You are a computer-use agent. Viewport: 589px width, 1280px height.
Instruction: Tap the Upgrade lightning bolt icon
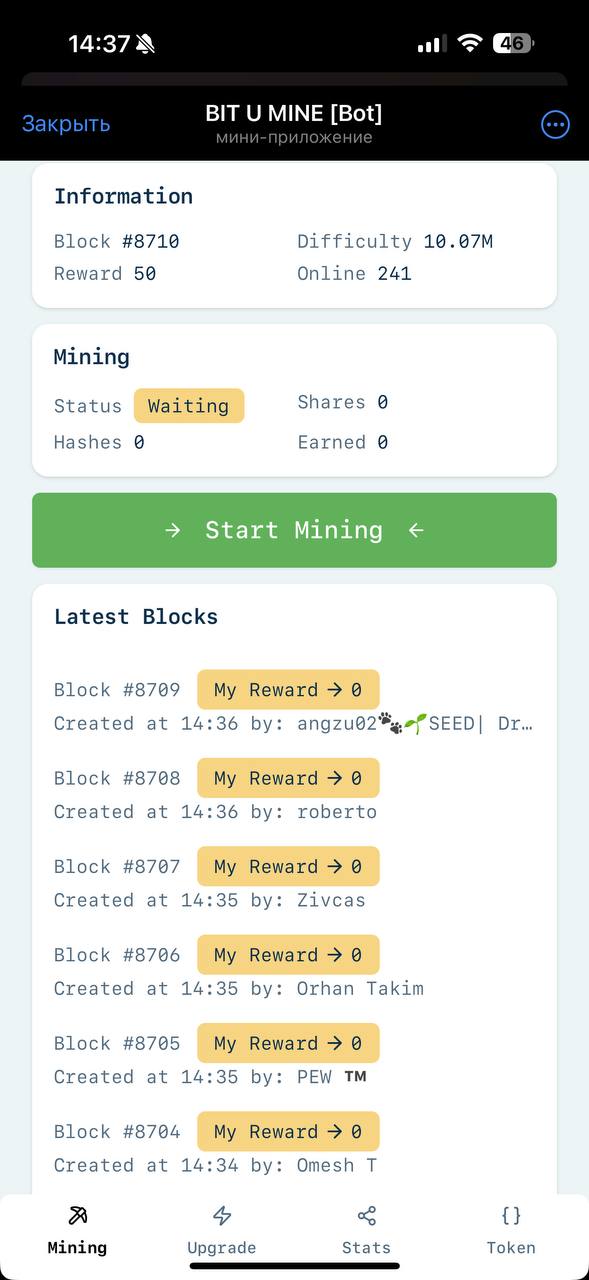pyautogui.click(x=222, y=1216)
